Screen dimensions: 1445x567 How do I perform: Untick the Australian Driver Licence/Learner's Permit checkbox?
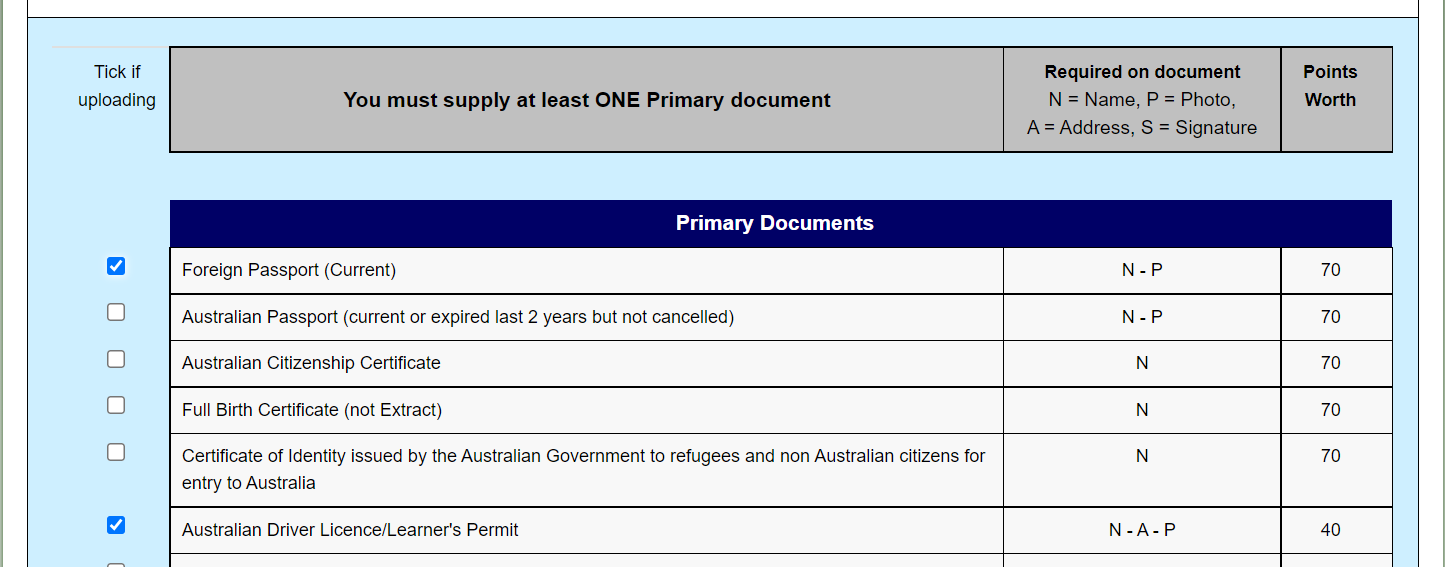(116, 525)
